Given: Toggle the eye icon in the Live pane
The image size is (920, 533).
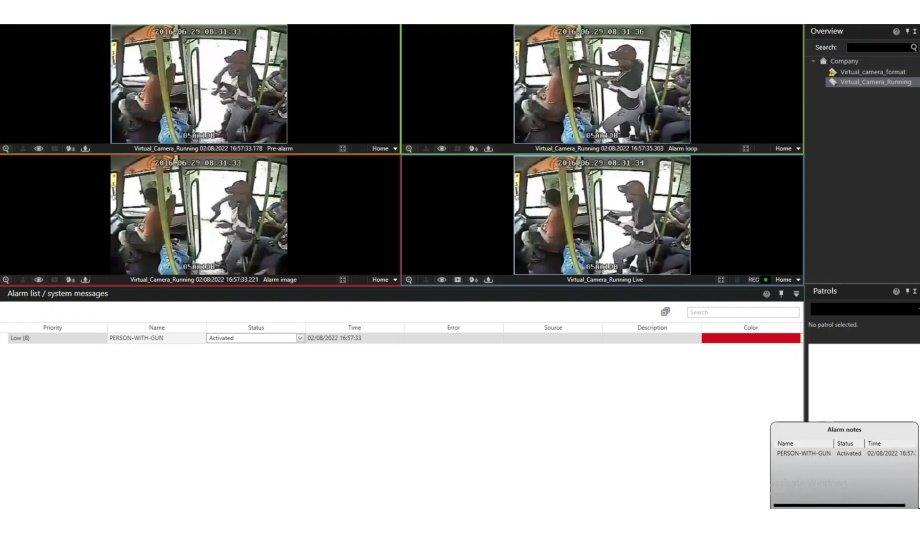Looking at the screenshot, I should (x=442, y=280).
